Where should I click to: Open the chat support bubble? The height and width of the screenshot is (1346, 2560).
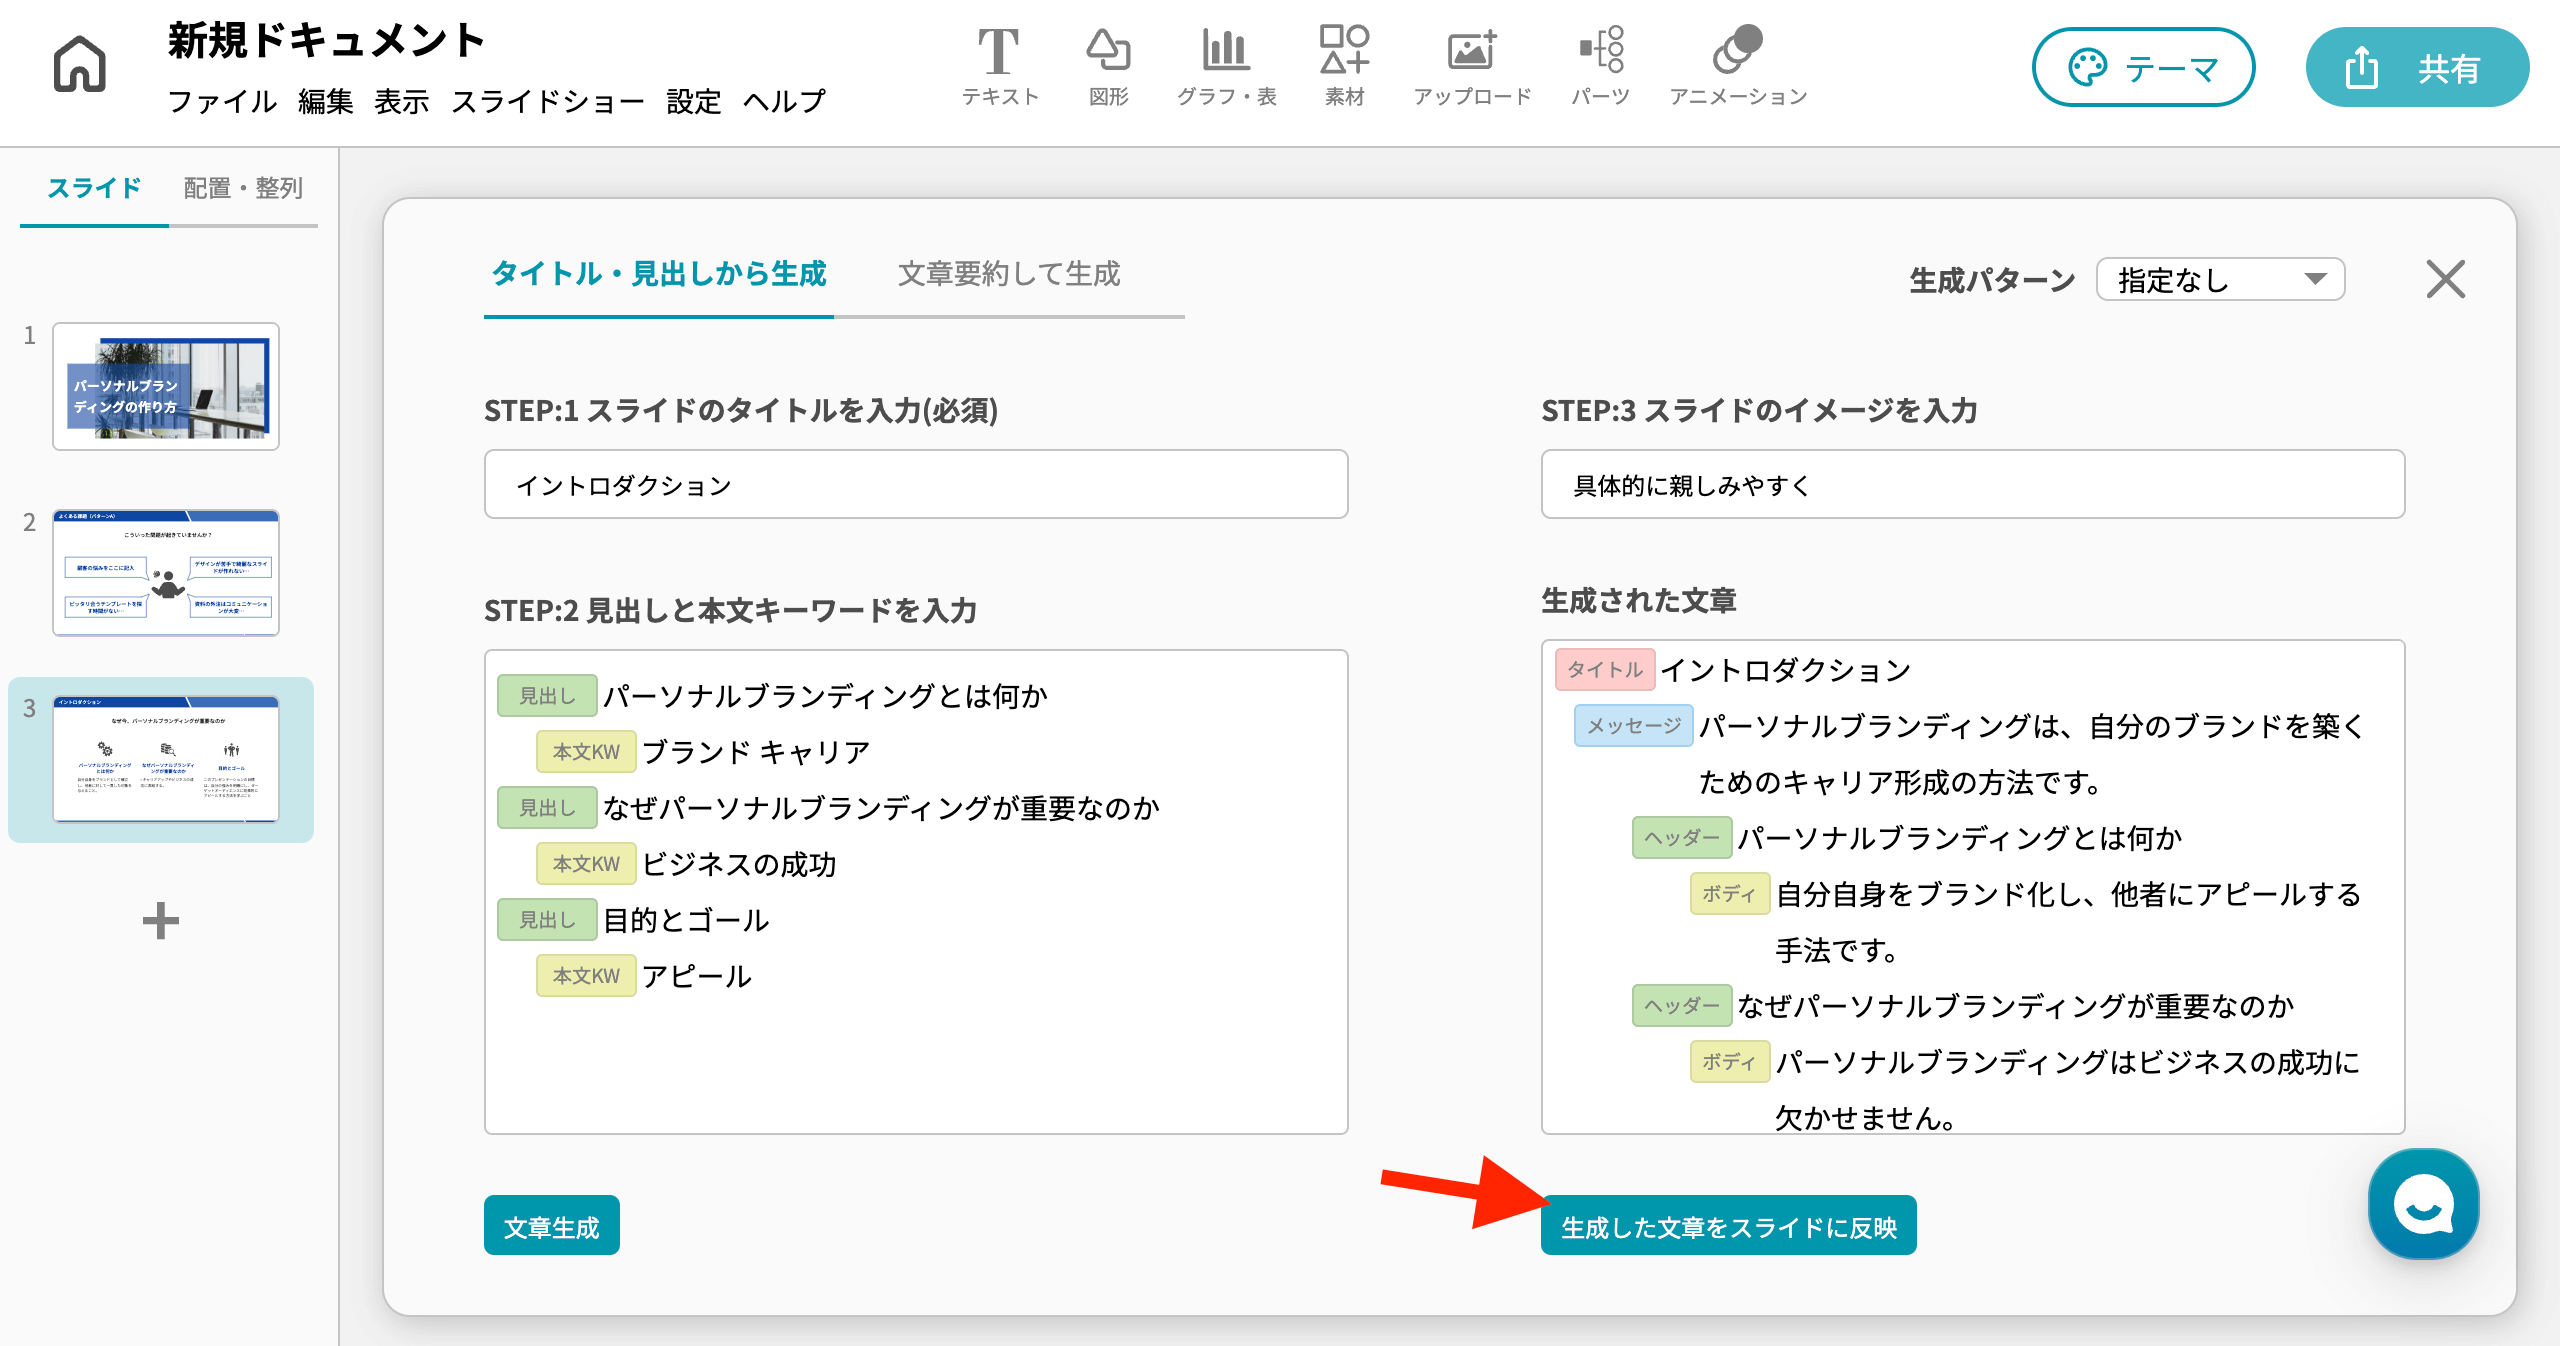point(2423,1203)
